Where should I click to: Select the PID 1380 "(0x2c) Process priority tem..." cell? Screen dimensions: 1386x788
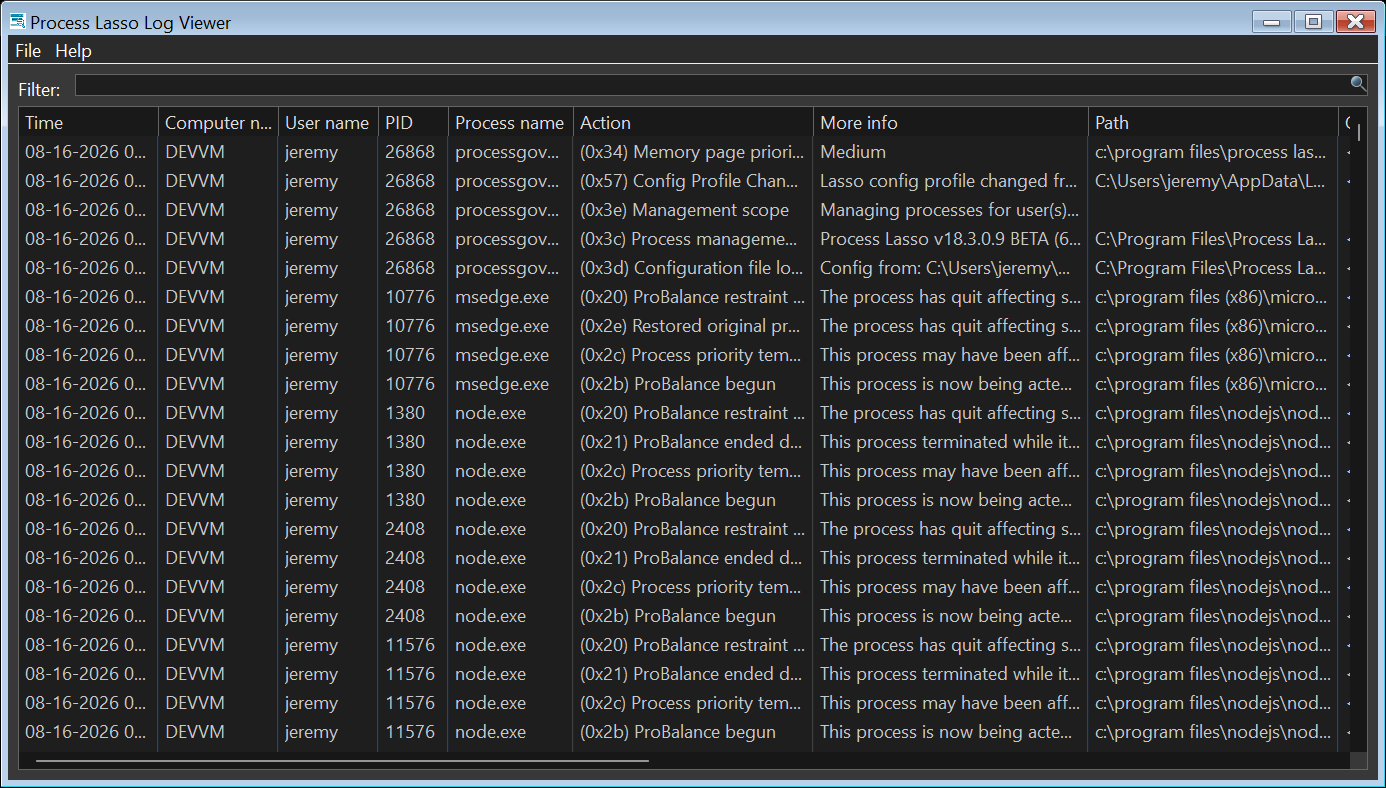point(691,471)
